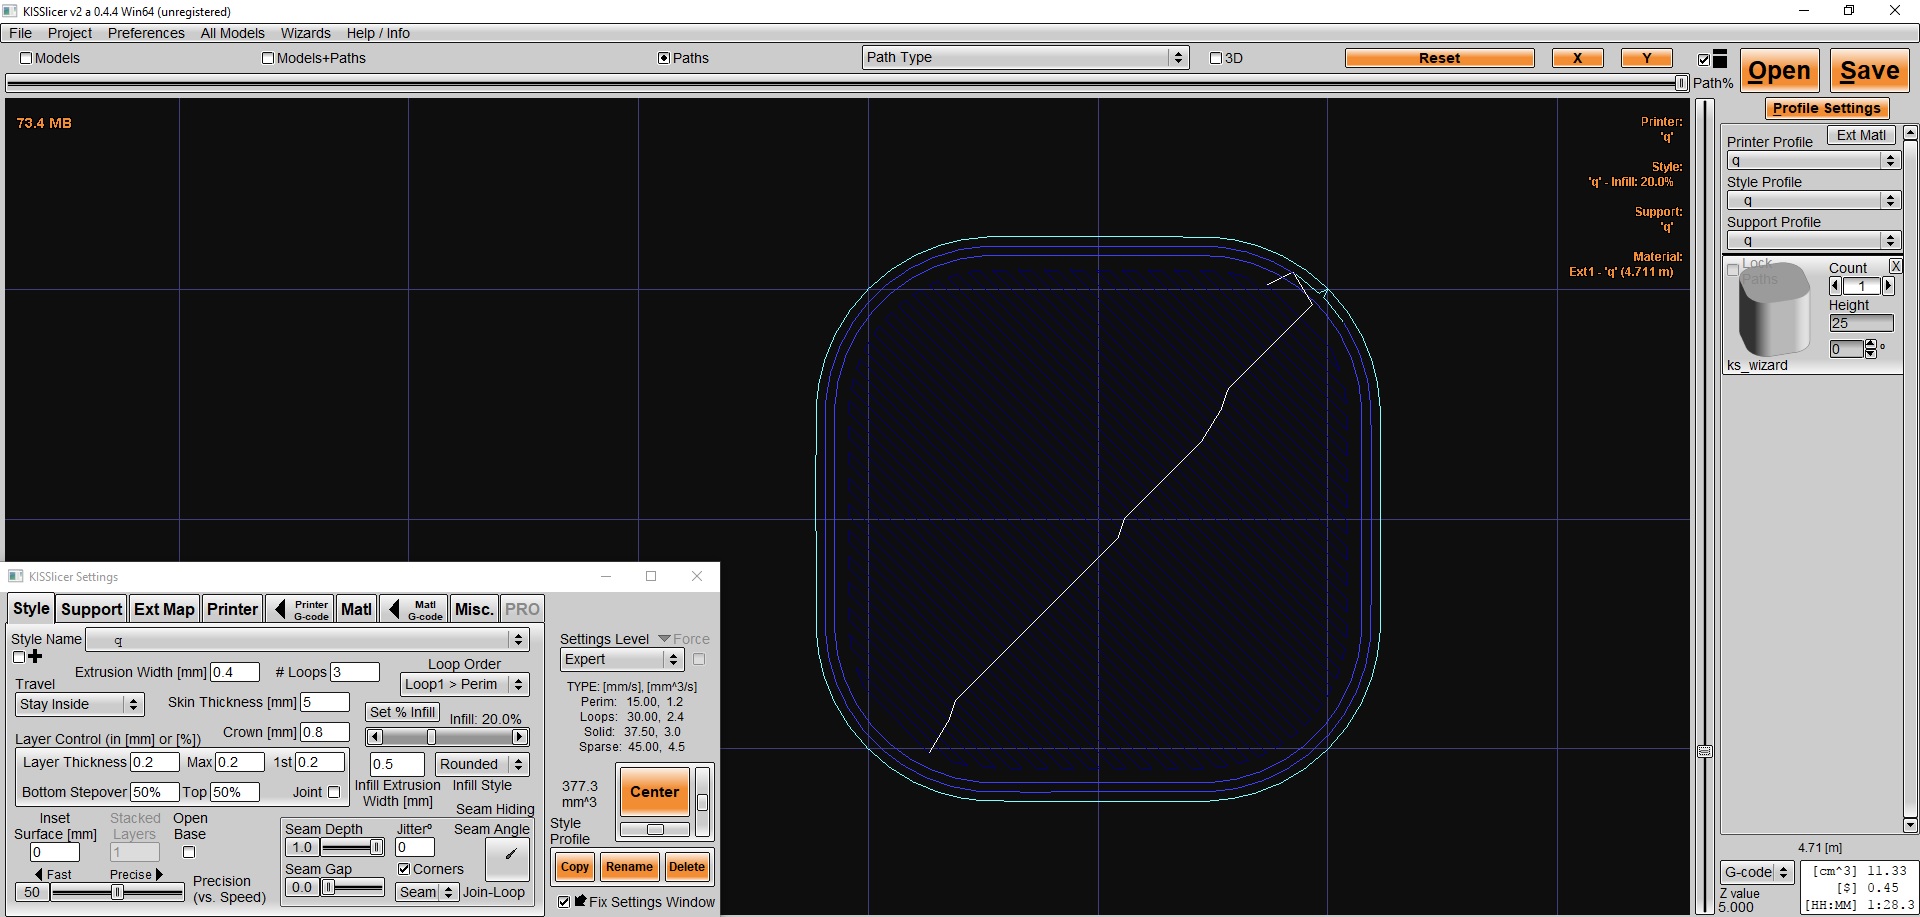
Task: Switch to the Support settings tab
Action: click(91, 609)
